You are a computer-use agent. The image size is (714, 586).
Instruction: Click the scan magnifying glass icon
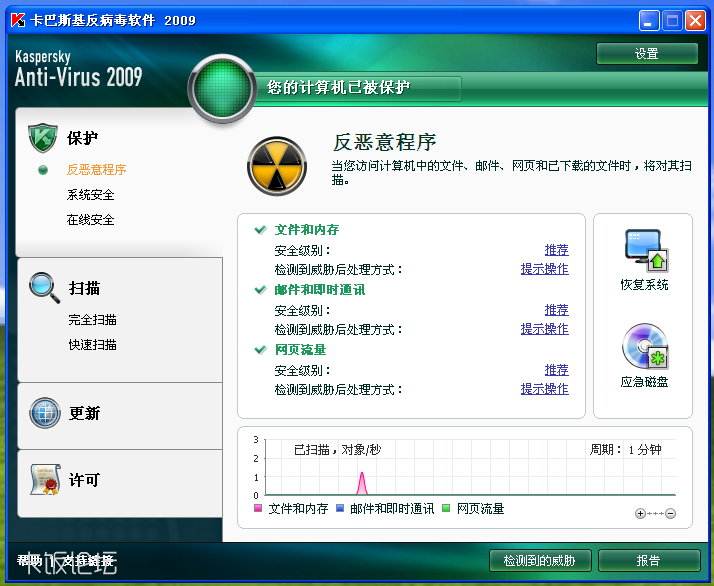point(44,288)
